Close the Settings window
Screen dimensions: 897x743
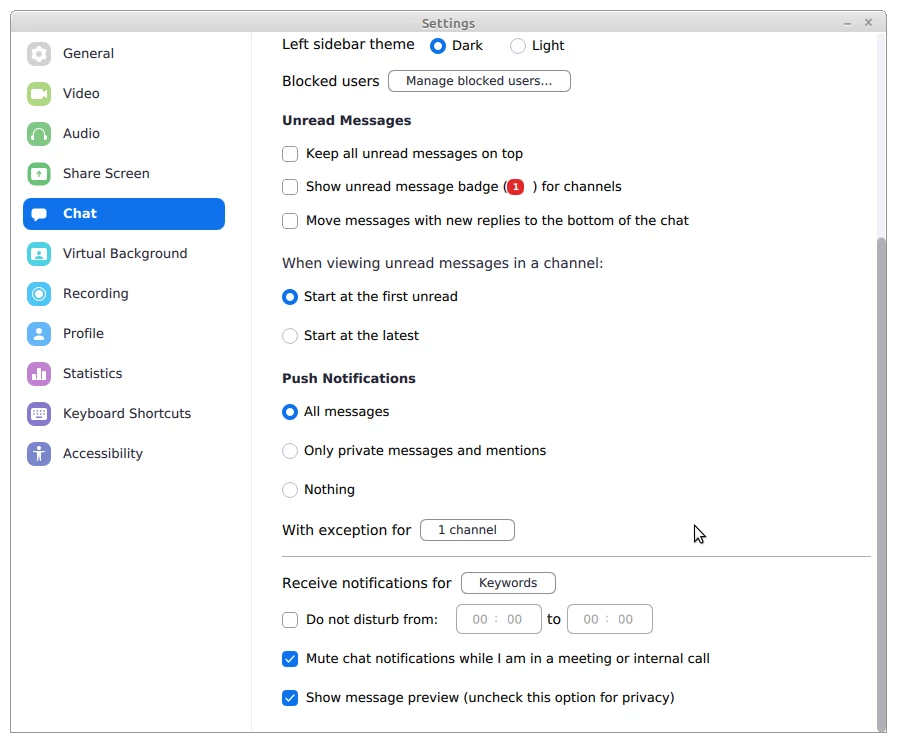pyautogui.click(x=868, y=22)
